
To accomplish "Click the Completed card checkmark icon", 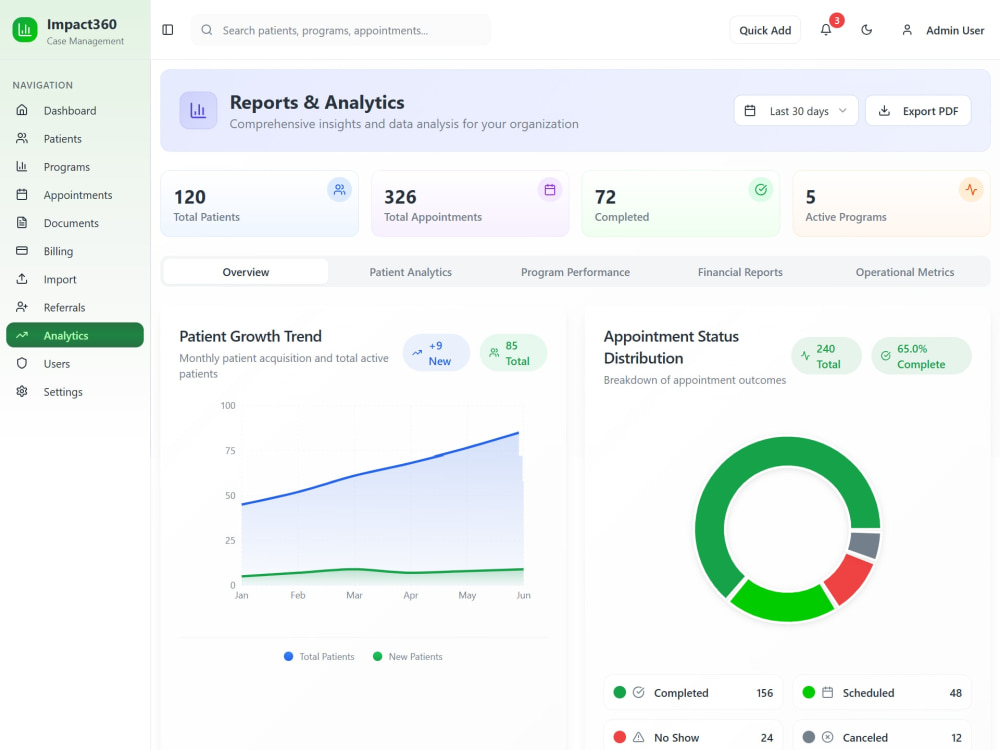I will (761, 189).
